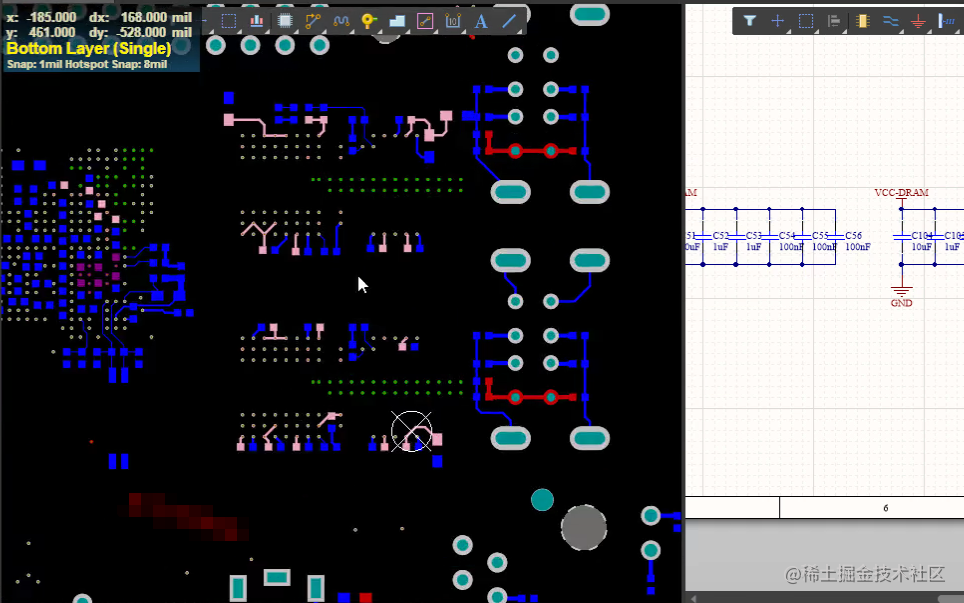964x603 pixels.
Task: Activate the alignment tool on schematic toolbar
Action: click(834, 20)
